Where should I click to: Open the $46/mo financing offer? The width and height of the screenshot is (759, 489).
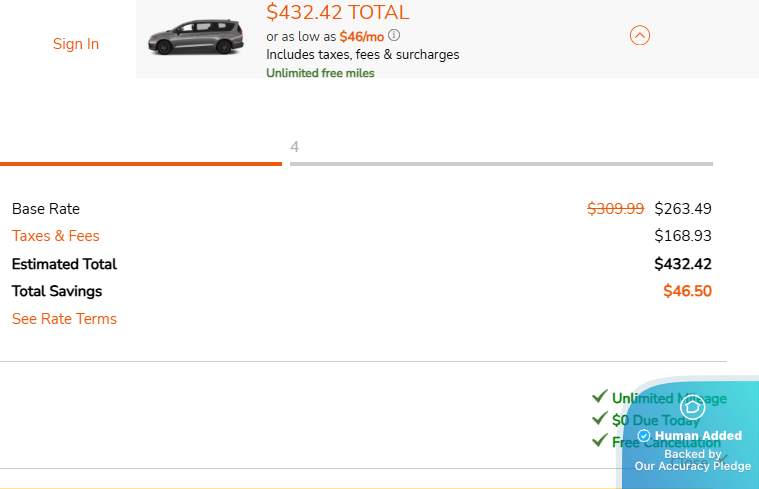coord(361,36)
